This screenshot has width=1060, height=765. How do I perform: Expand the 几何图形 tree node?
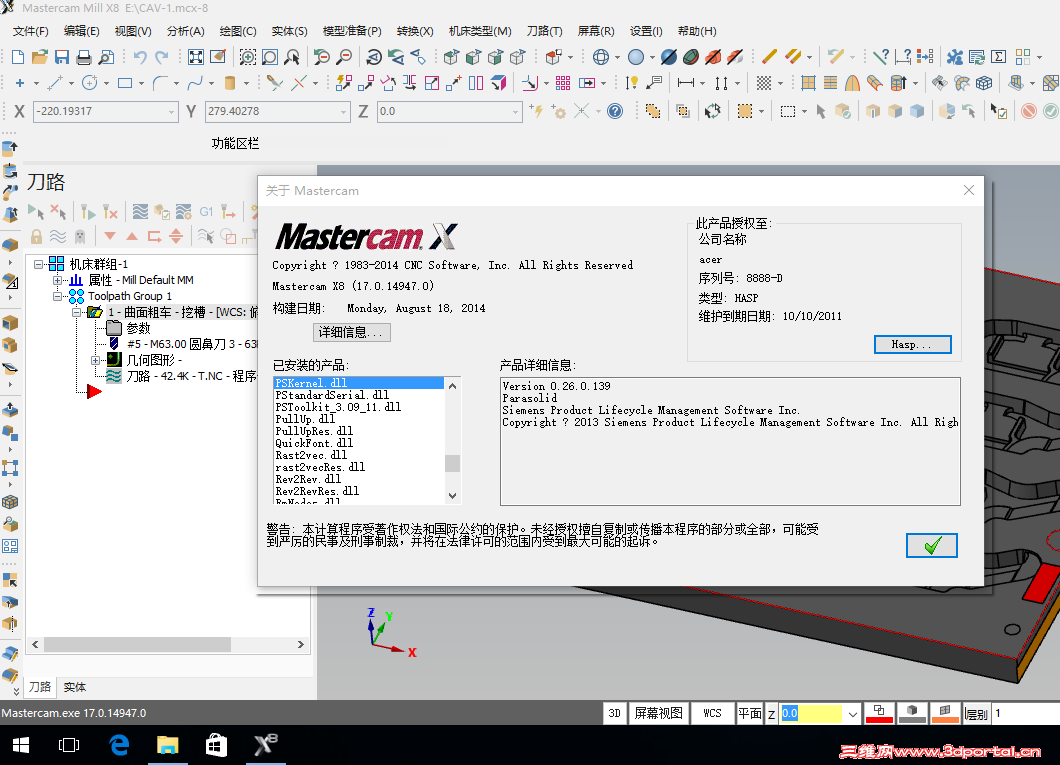(95, 360)
